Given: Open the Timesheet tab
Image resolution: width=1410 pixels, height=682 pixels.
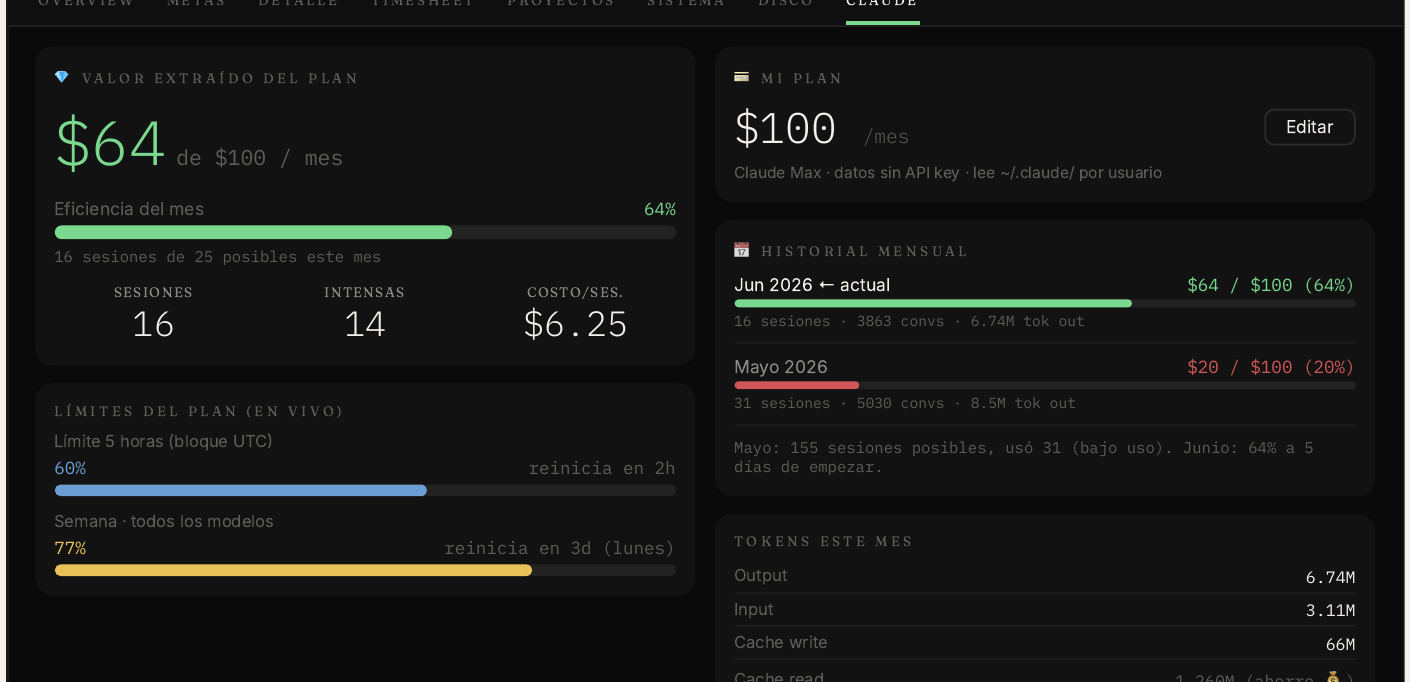Looking at the screenshot, I should 423,3.
